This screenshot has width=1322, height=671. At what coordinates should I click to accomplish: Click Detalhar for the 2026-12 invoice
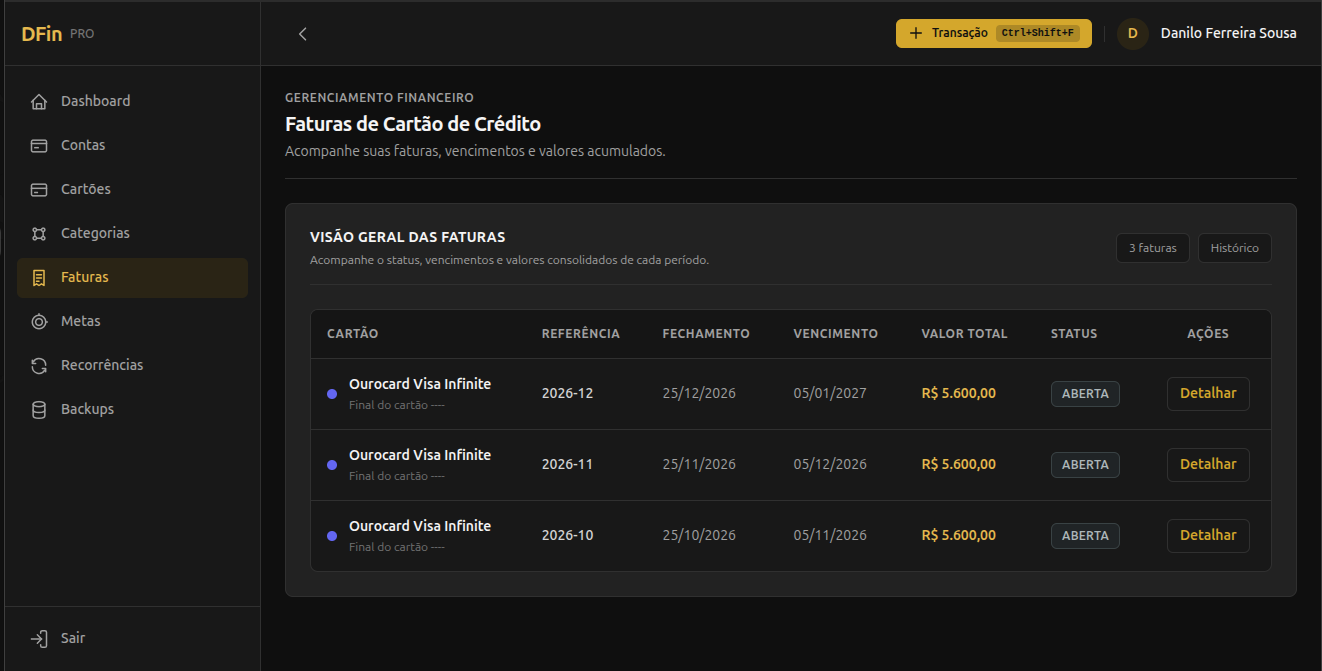click(1208, 393)
